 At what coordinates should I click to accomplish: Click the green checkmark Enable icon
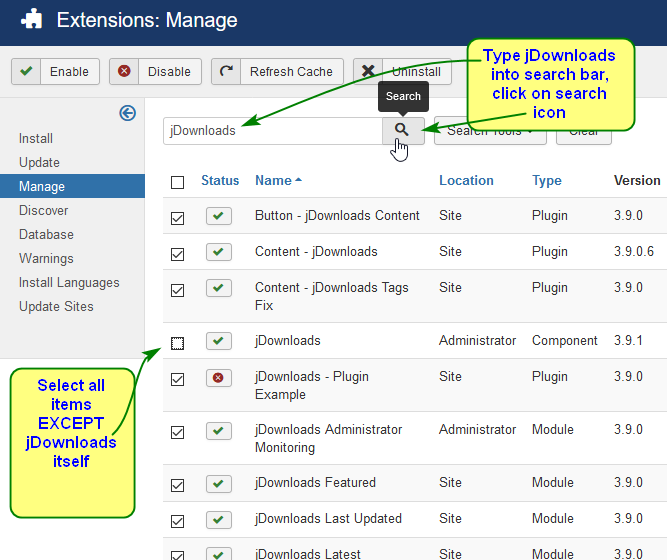[x=26, y=71]
